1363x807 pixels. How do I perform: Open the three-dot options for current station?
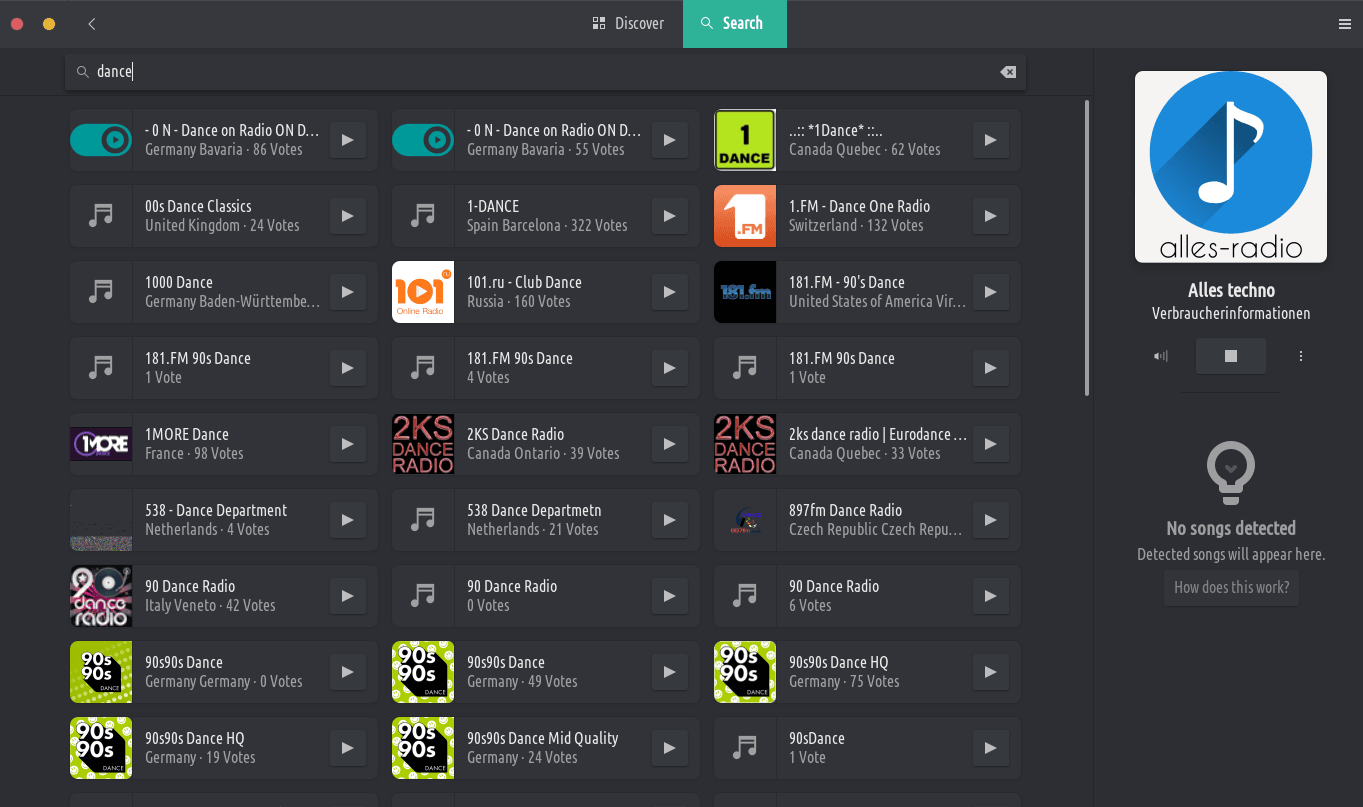(x=1301, y=356)
